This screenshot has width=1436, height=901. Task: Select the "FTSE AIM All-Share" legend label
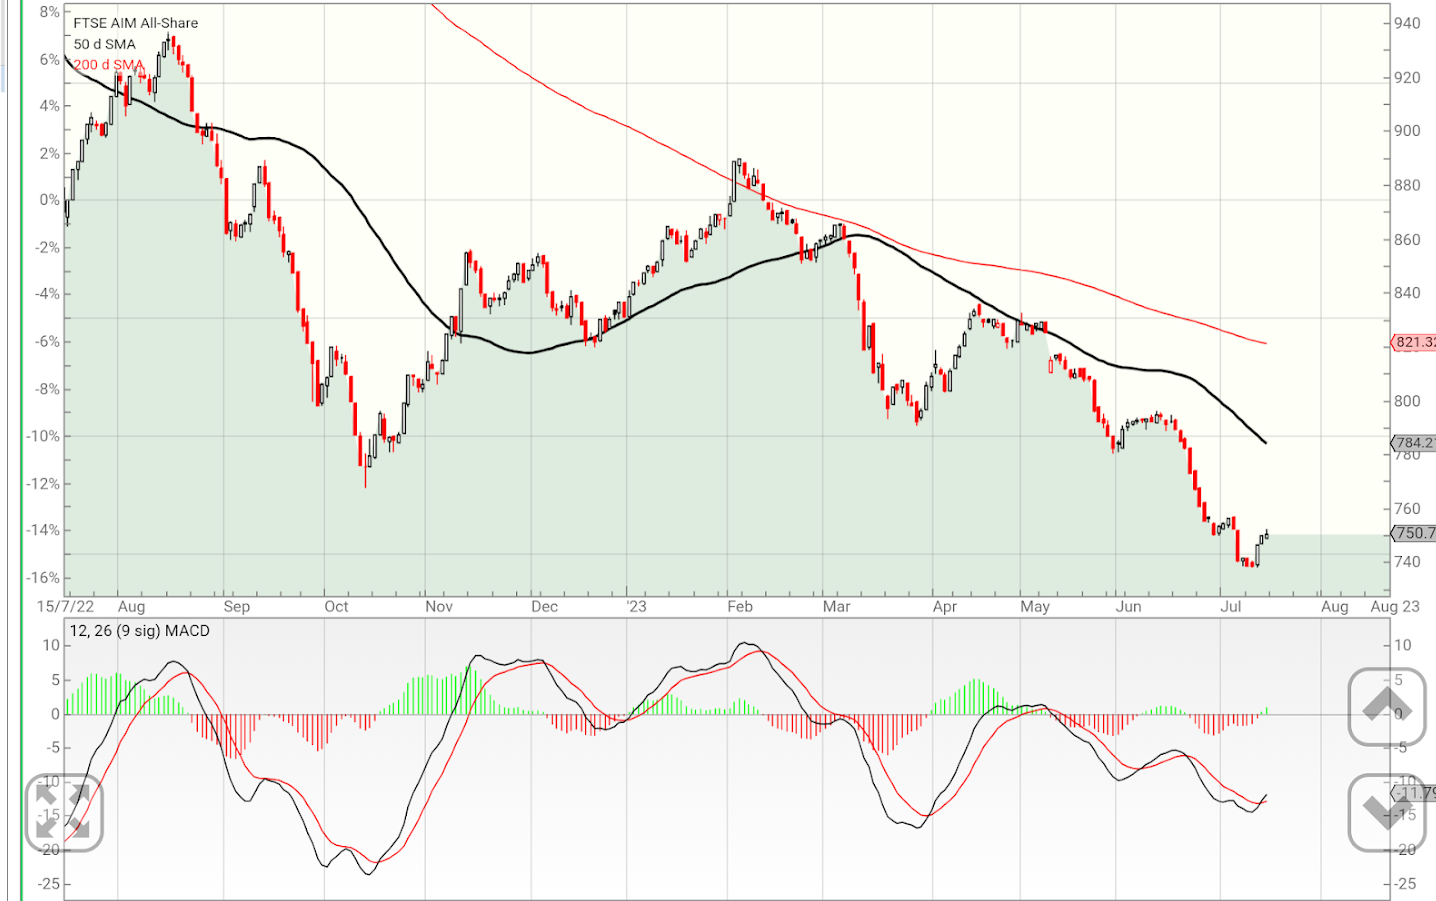coord(136,23)
